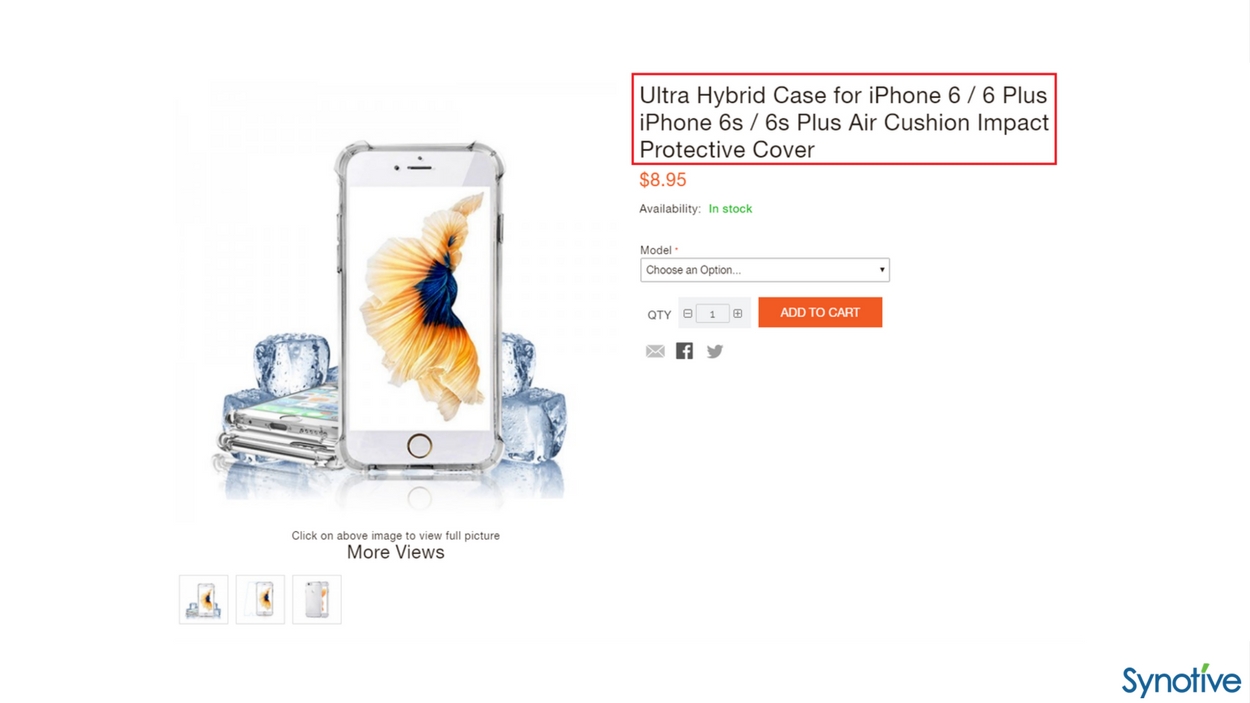Click the ADD TO CART button
The image size is (1250, 703).
(820, 312)
